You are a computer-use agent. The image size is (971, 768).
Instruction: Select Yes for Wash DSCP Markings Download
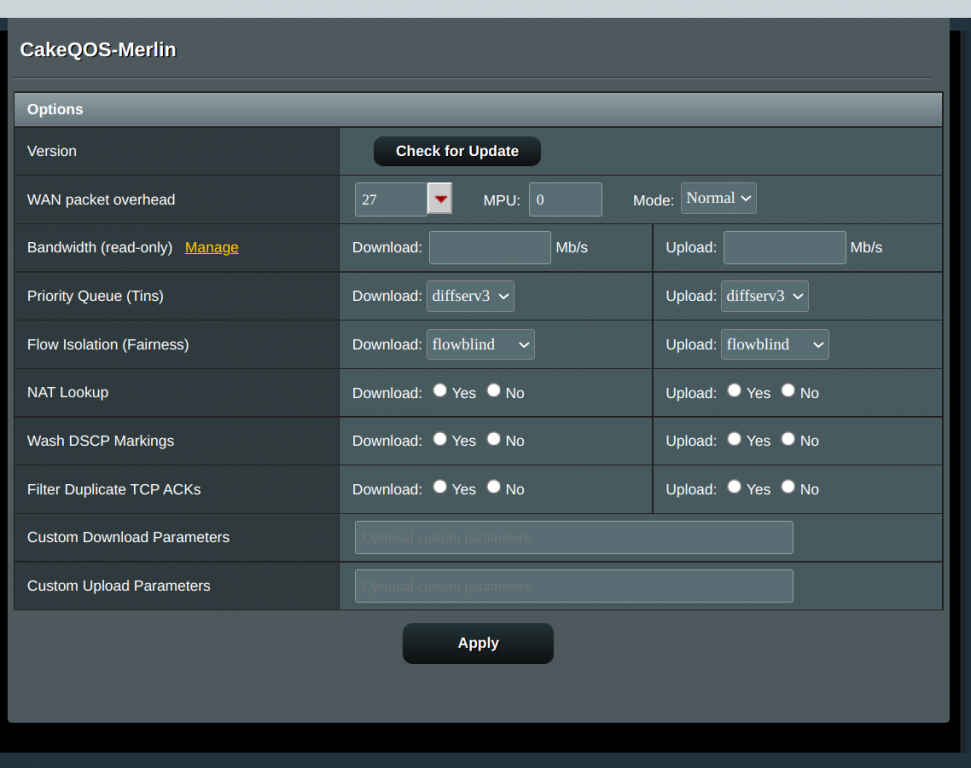point(440,439)
